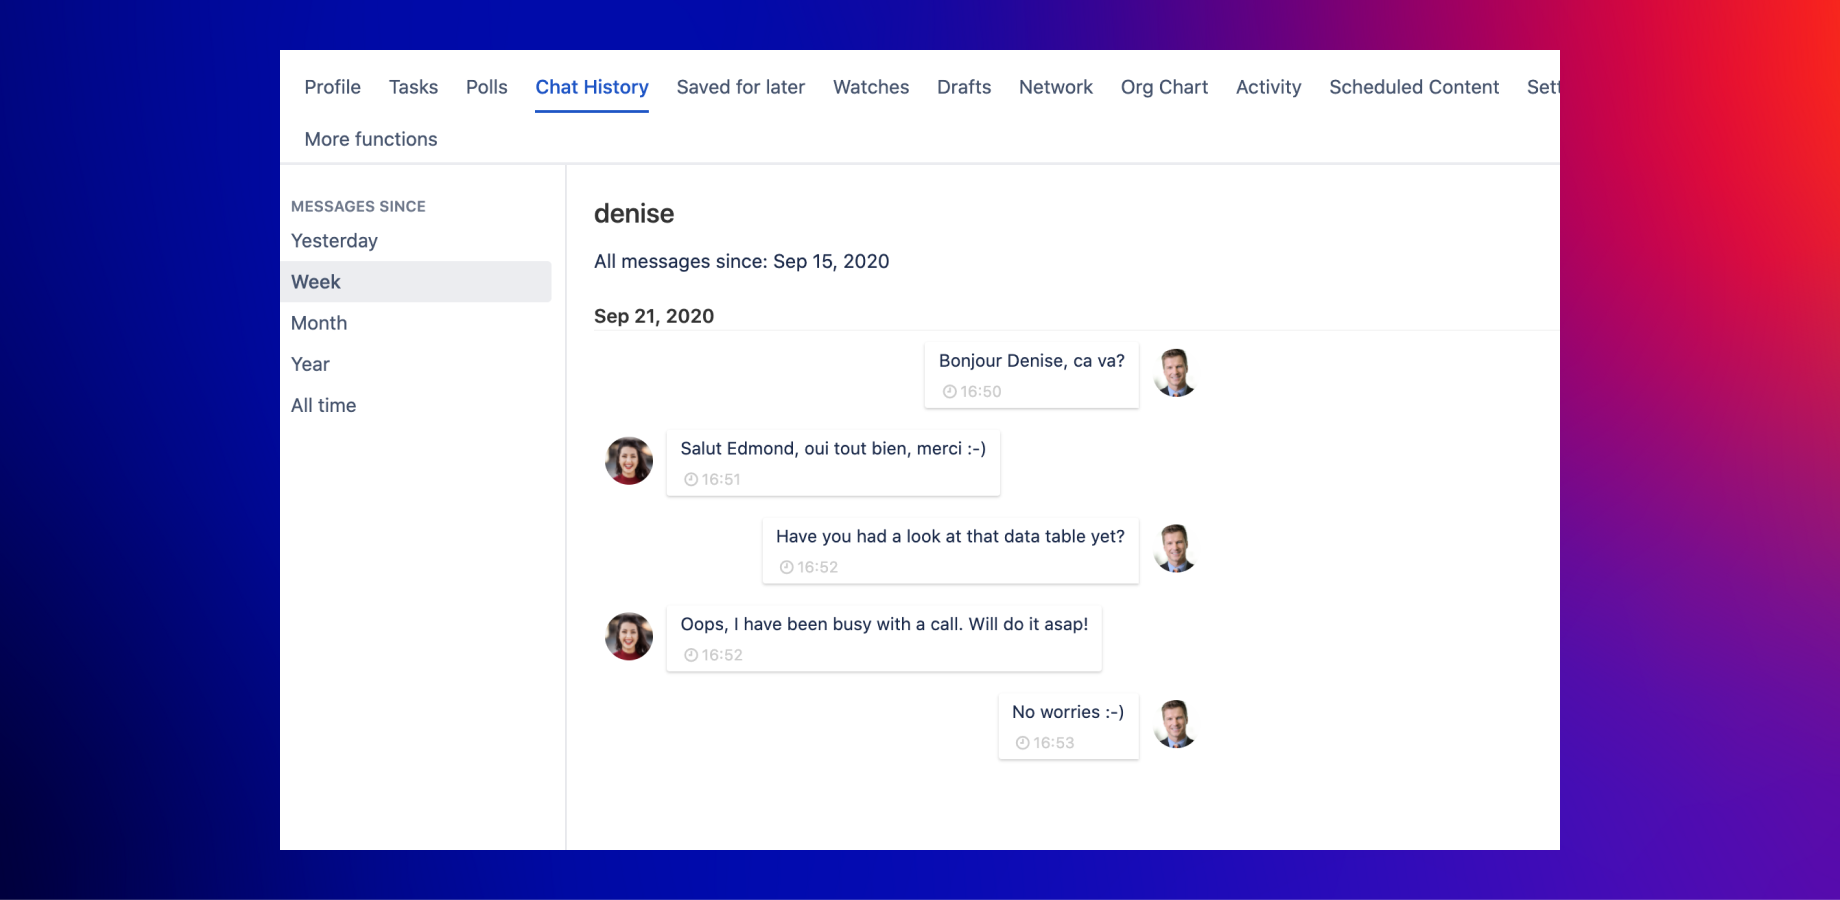Click the clock icon on the 16:51 timestamp
This screenshot has width=1840, height=900.
691,479
